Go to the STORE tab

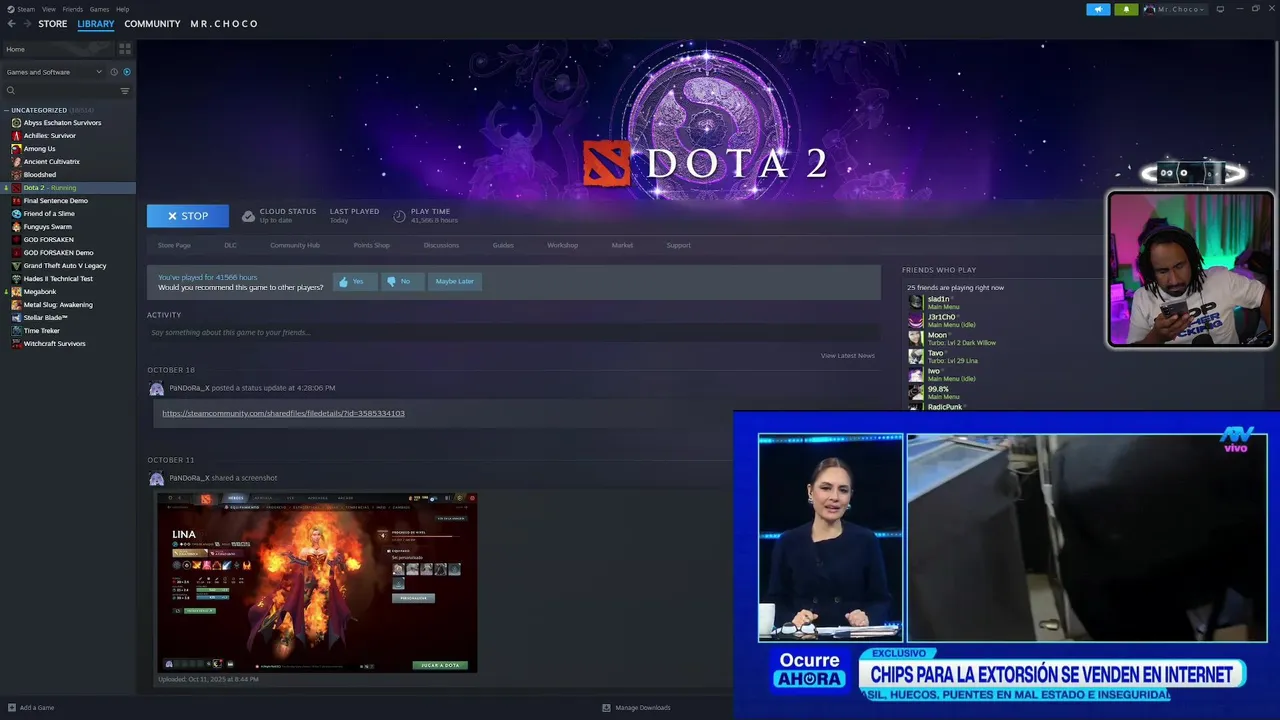click(53, 24)
